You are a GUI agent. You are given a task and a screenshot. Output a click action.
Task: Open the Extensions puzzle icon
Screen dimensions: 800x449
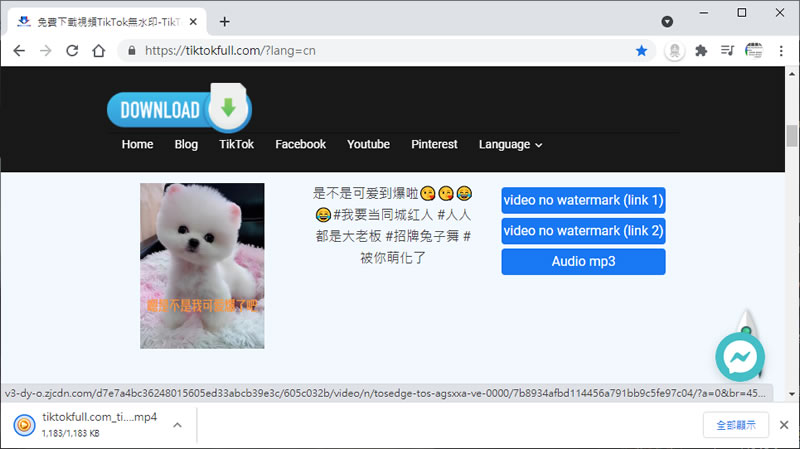701,51
